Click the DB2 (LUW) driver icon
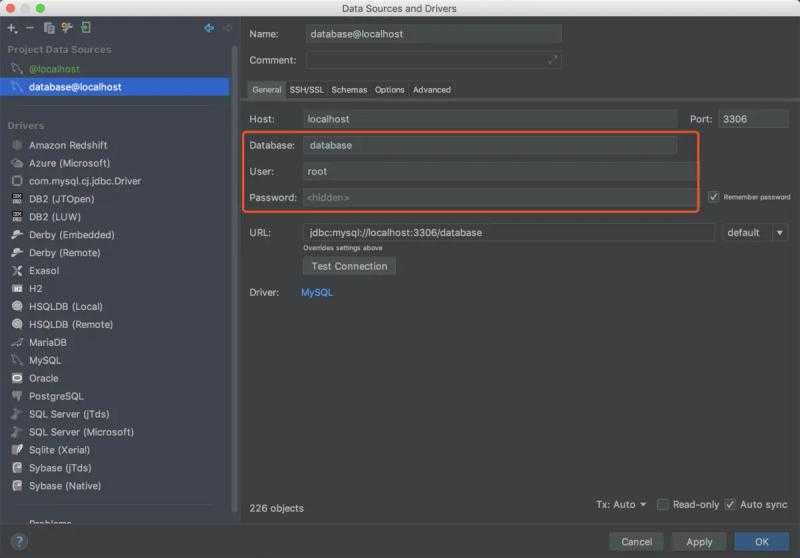Viewport: 800px width, 558px height. (x=17, y=217)
